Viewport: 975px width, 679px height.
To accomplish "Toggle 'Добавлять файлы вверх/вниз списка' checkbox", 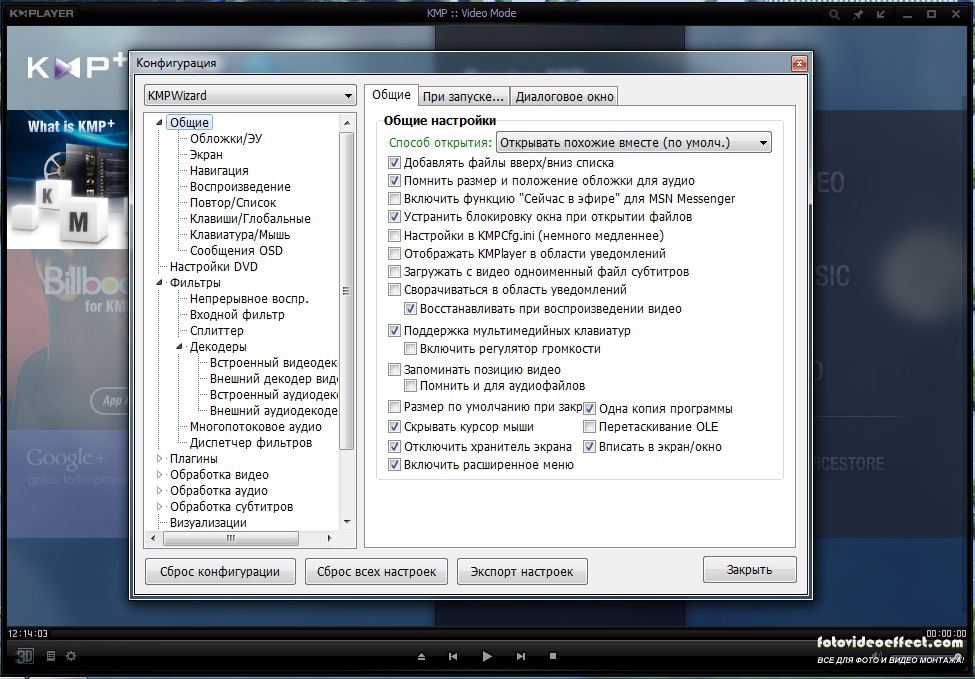I will pos(394,163).
